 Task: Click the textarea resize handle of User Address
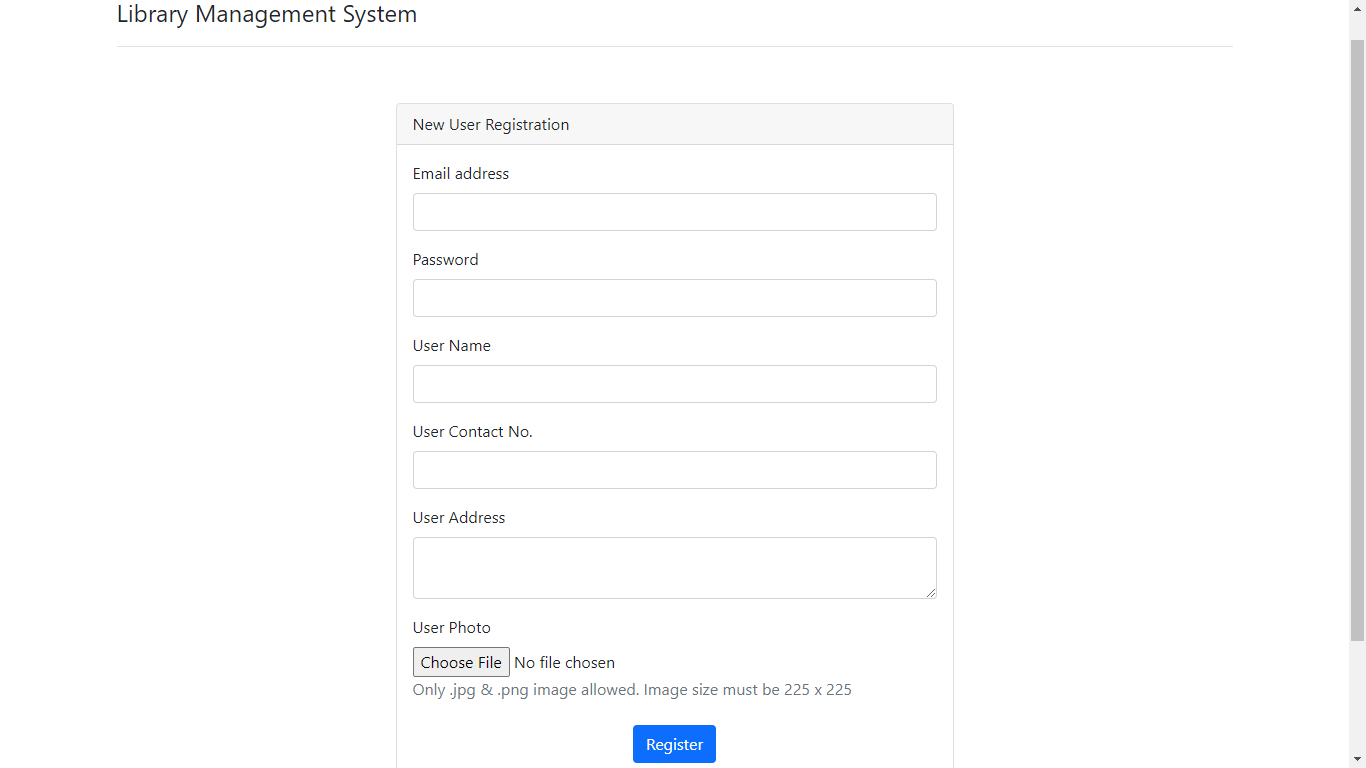931,593
